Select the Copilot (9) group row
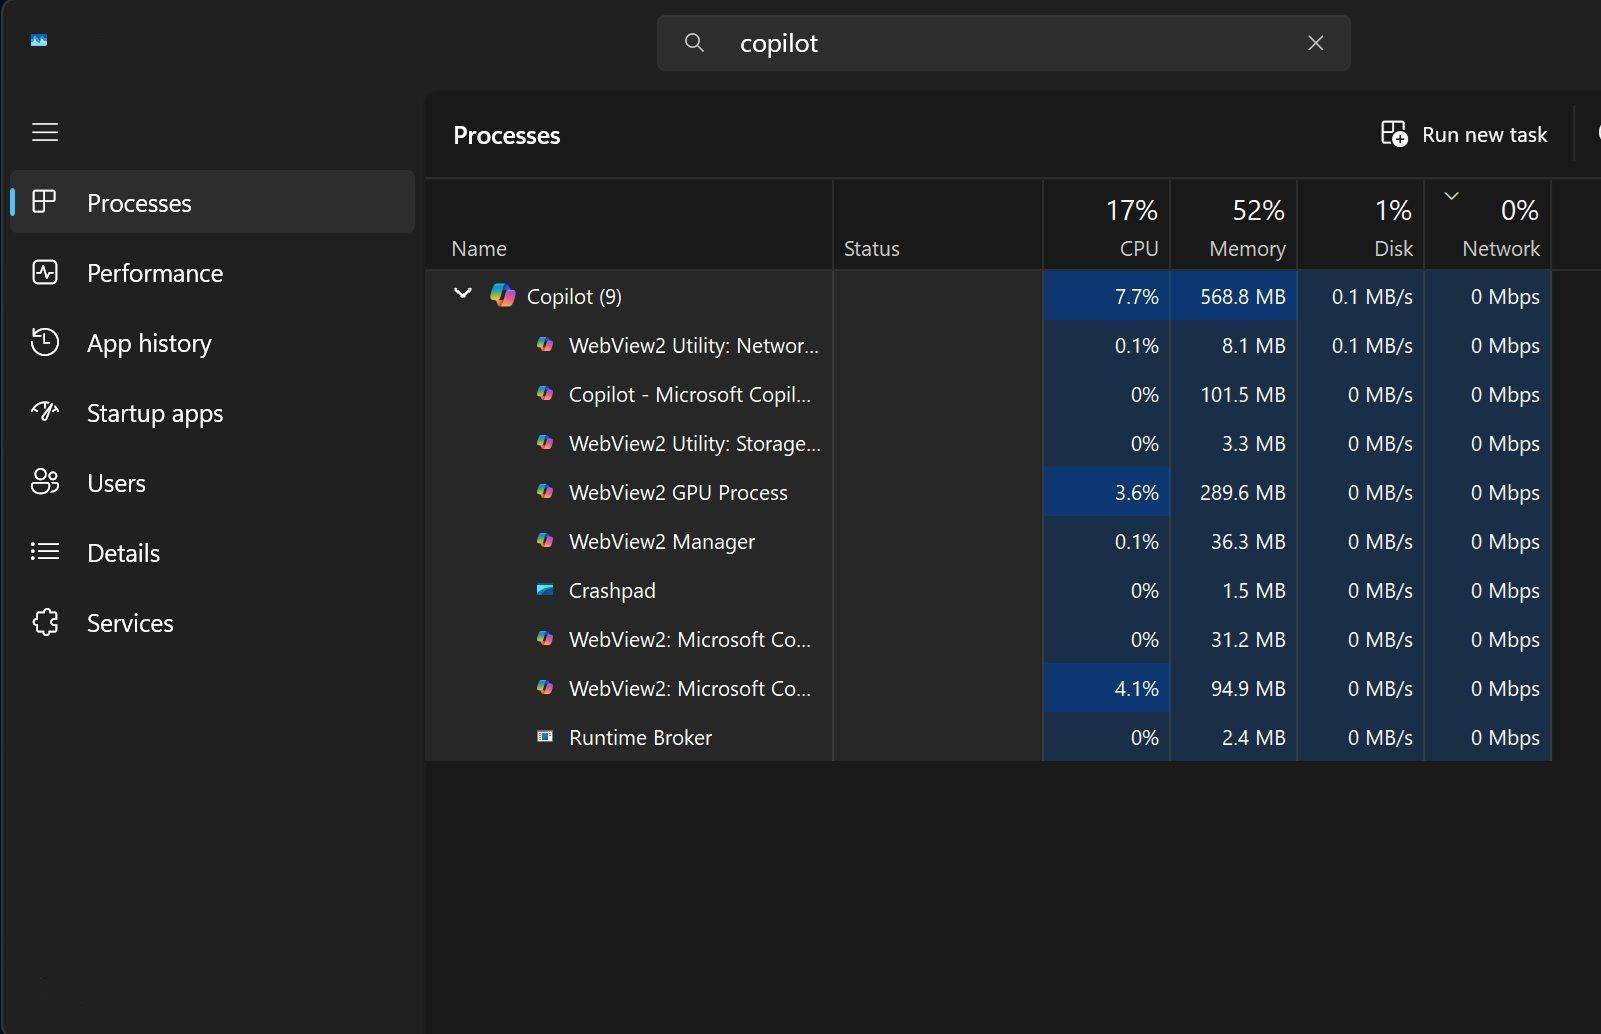This screenshot has width=1601, height=1034. (988, 296)
